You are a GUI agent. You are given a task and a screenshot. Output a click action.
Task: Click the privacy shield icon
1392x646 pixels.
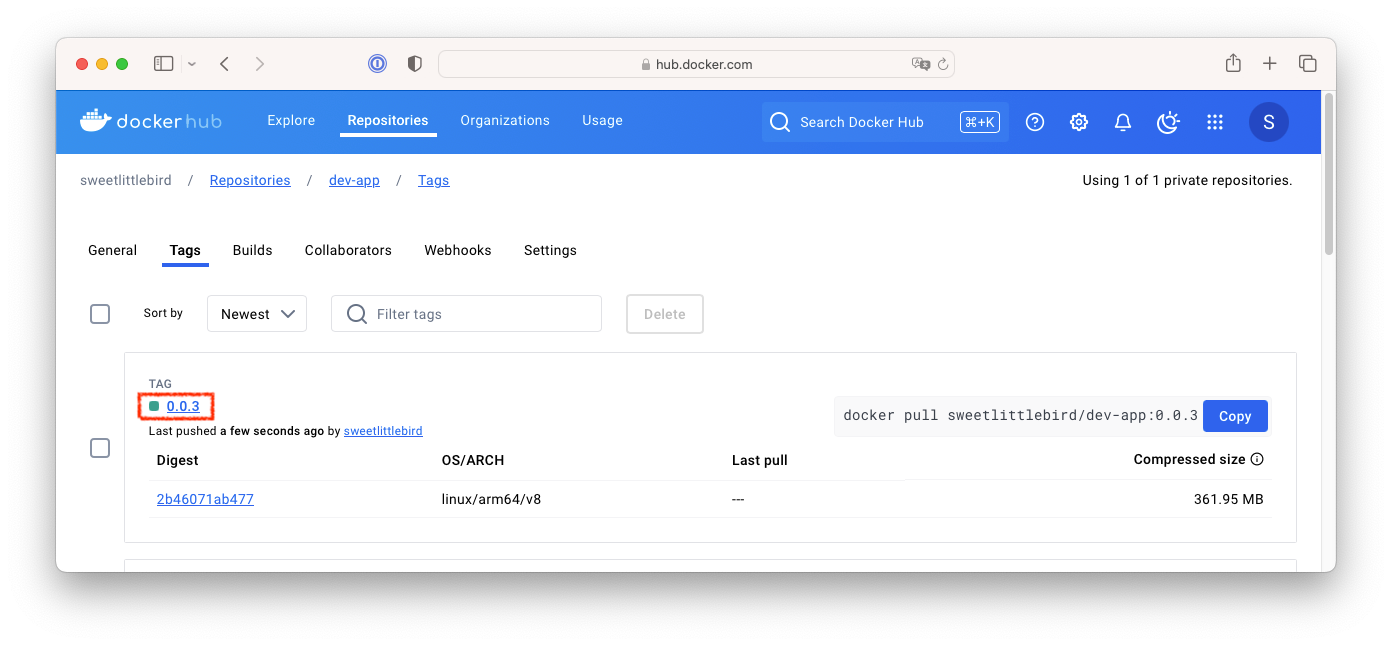[x=414, y=64]
